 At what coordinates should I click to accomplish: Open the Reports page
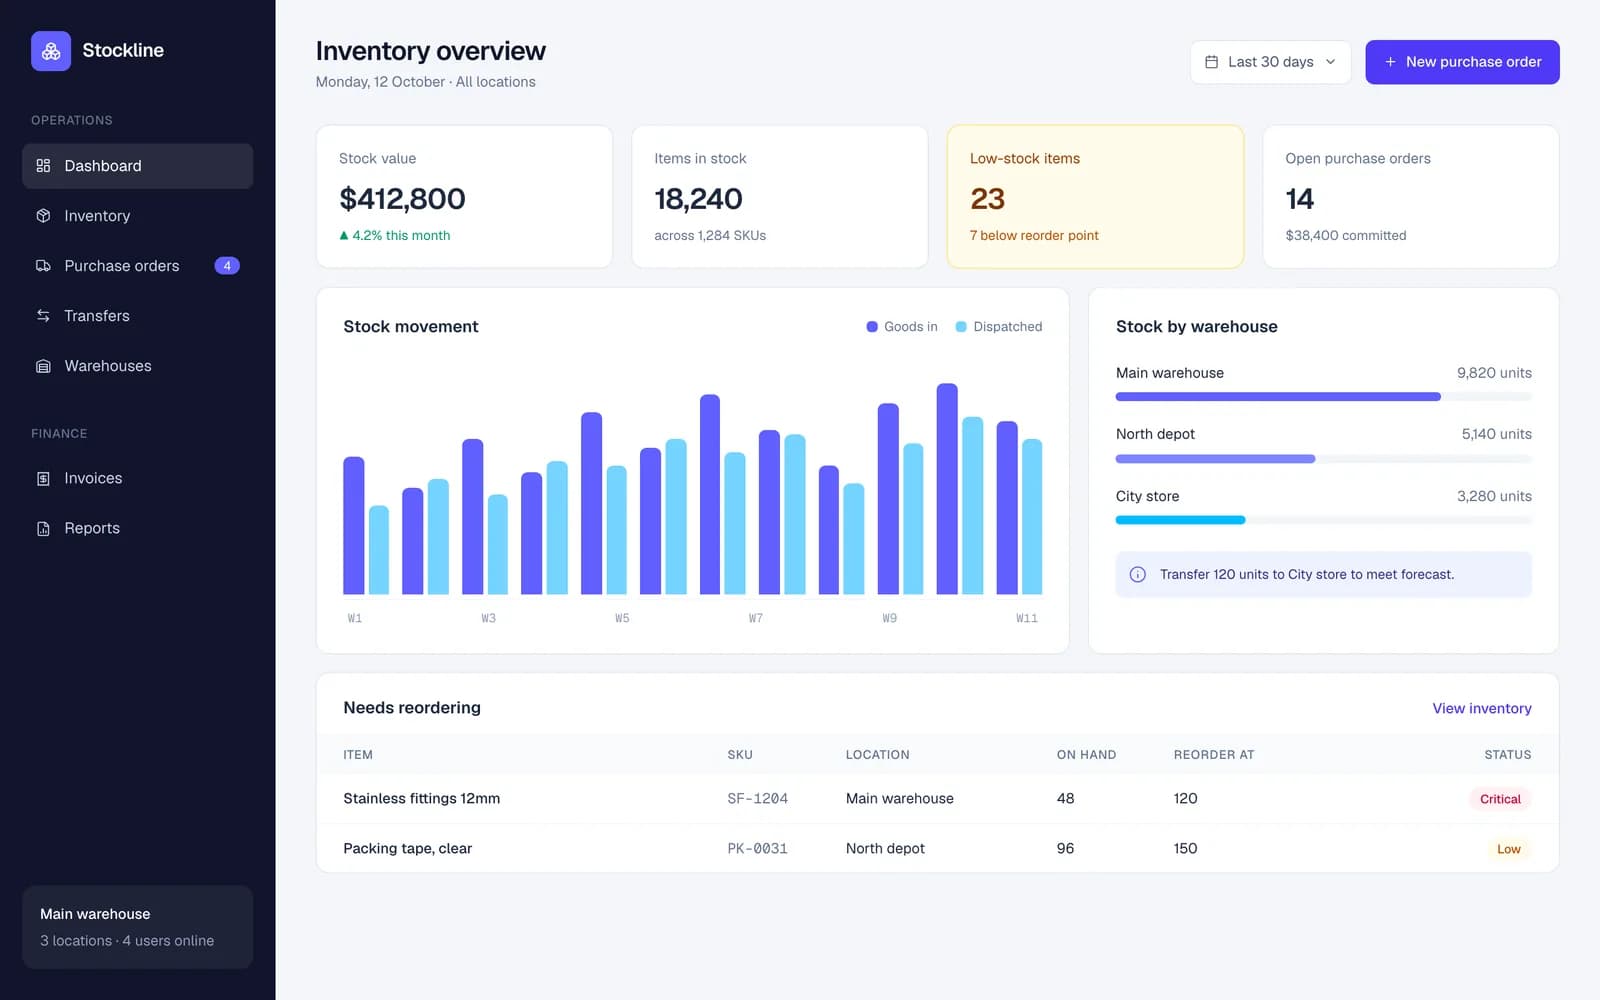(137, 529)
